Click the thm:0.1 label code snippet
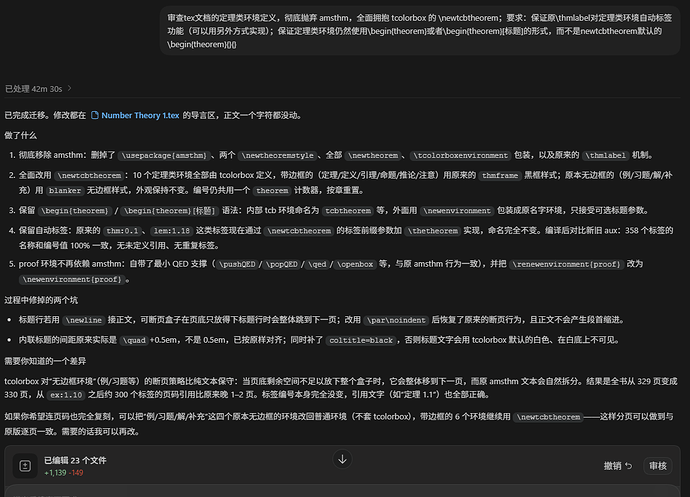690x497 pixels. tap(122, 231)
